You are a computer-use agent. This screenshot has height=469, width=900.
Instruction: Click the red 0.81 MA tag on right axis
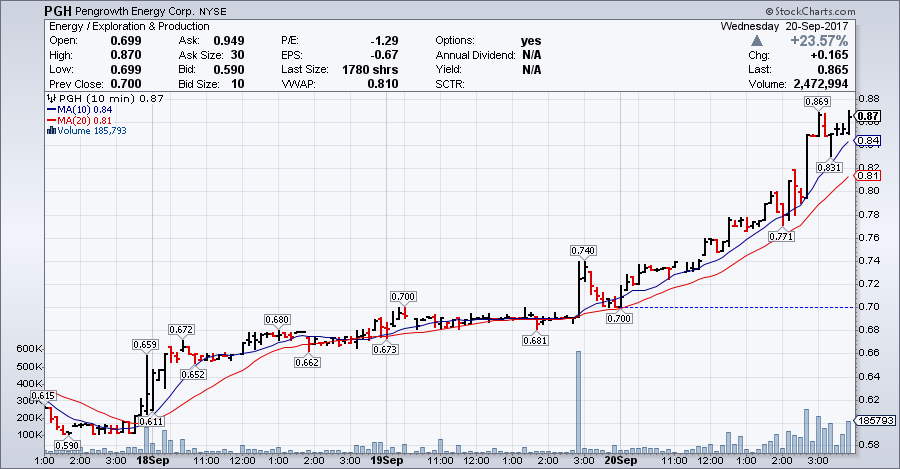click(x=867, y=176)
